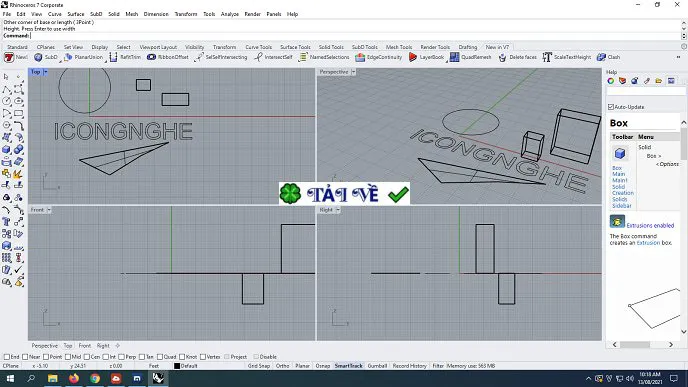The image size is (688, 387).
Task: Toggle Osnap in status bar
Action: point(322,366)
